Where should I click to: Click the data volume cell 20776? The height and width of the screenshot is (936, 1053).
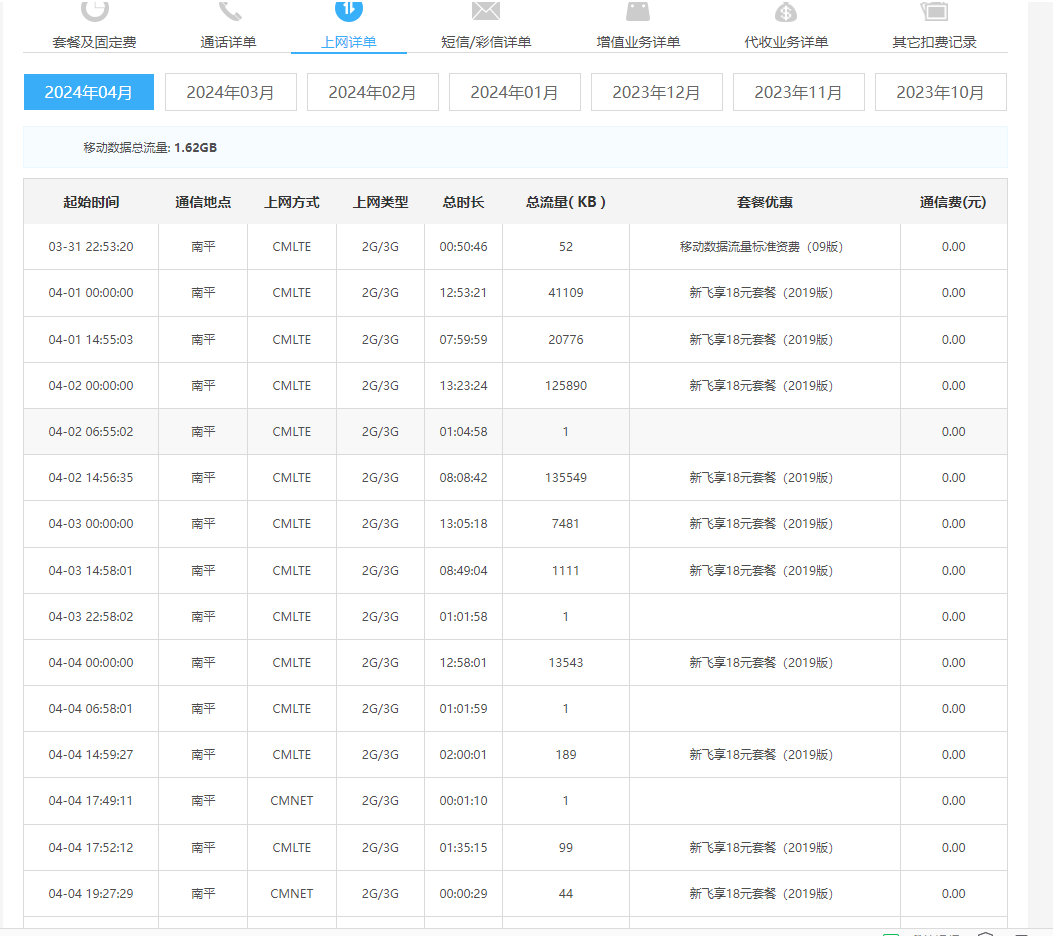point(565,340)
